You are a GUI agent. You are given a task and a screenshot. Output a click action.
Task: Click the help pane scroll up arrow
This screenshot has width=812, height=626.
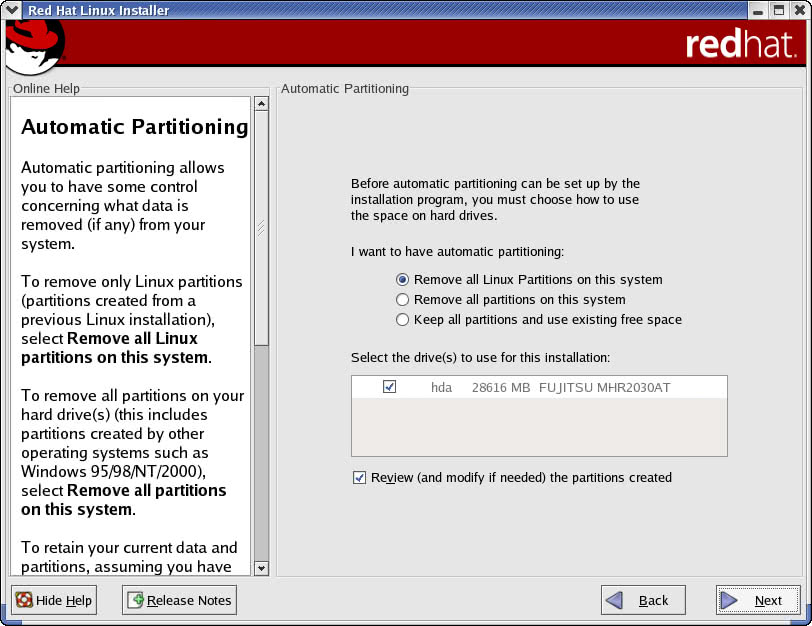[x=262, y=104]
